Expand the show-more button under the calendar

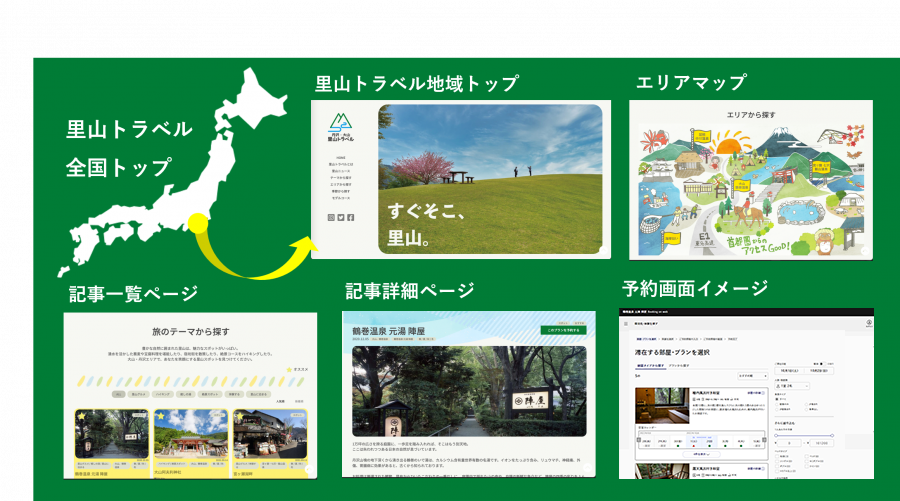coord(701,455)
